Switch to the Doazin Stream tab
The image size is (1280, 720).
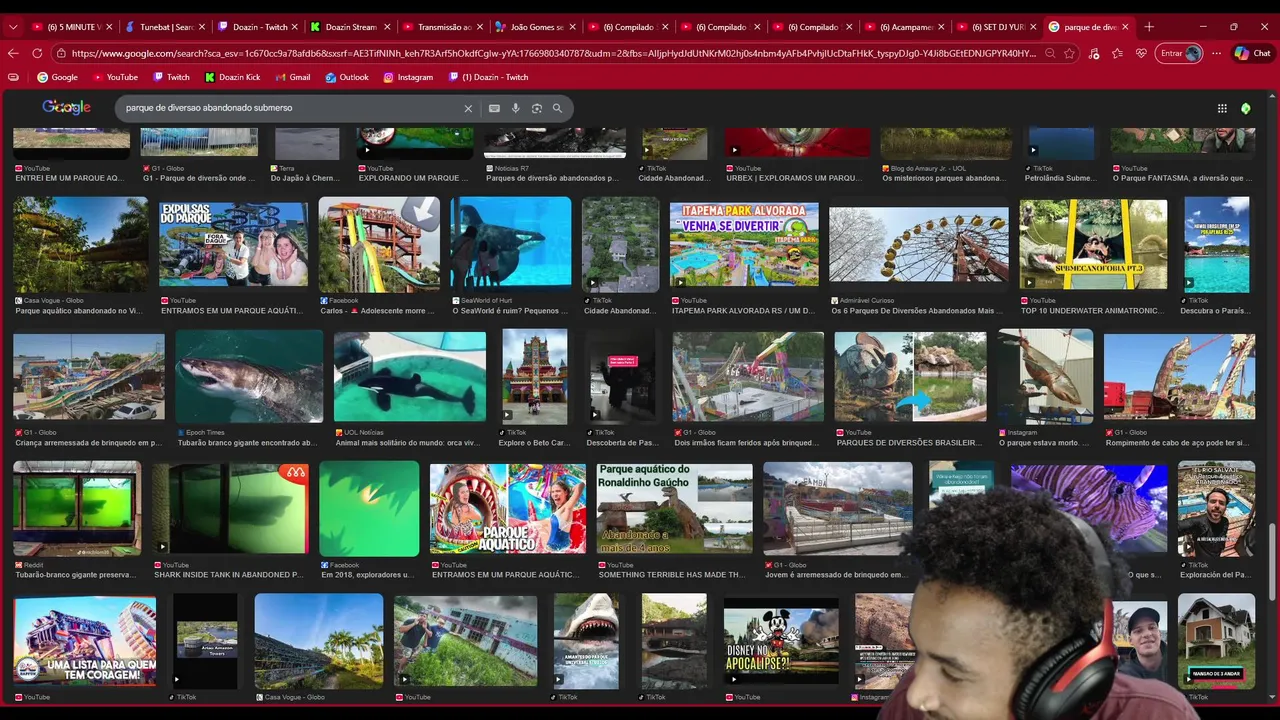348,27
